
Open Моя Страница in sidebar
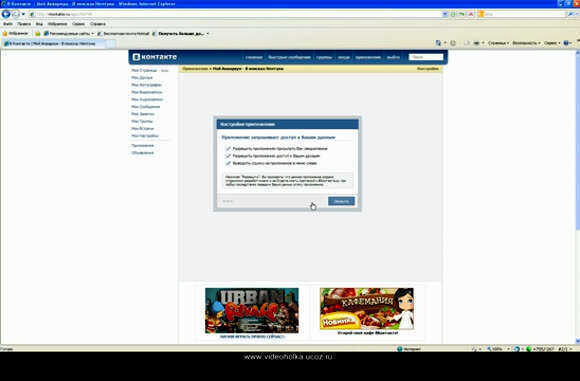tap(144, 70)
